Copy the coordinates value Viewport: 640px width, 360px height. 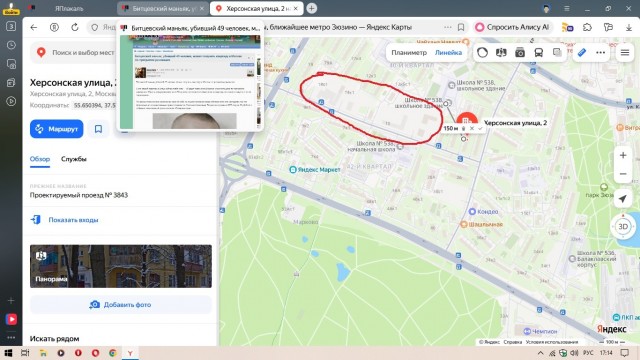pos(95,105)
